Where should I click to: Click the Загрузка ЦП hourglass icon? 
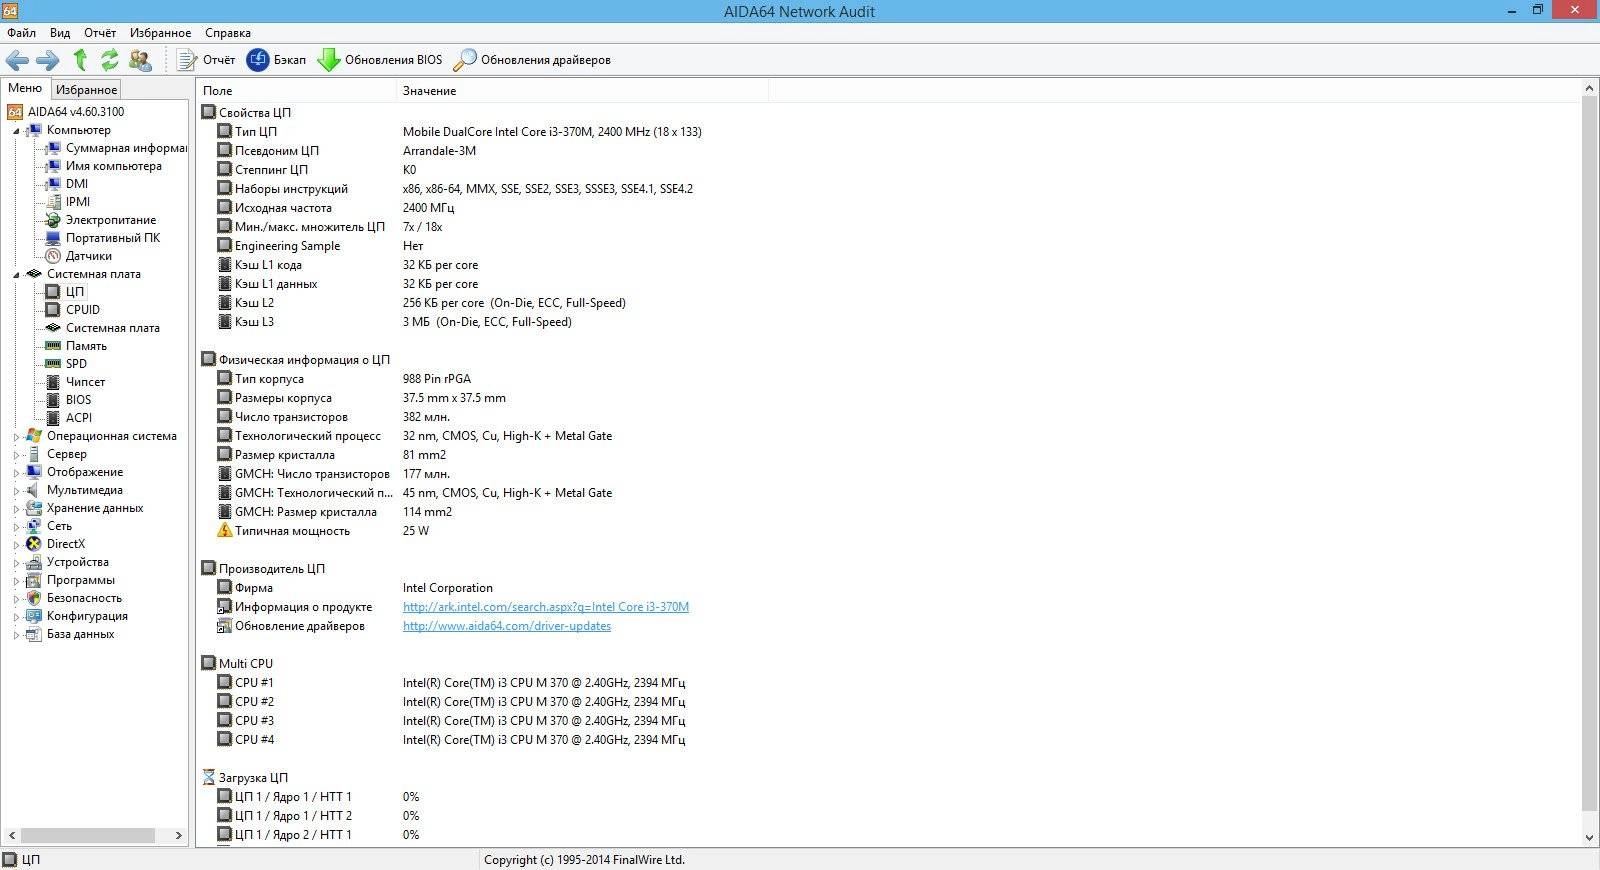click(209, 778)
